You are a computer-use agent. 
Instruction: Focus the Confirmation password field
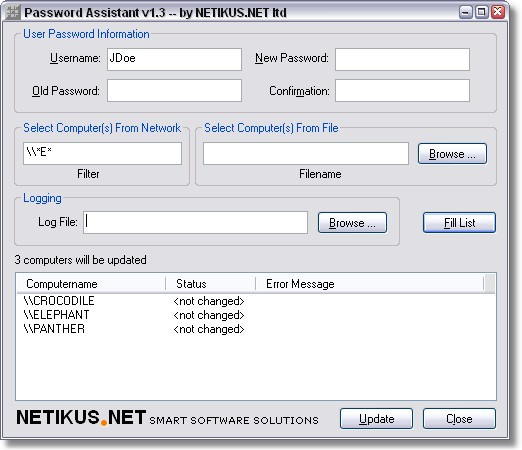click(402, 90)
